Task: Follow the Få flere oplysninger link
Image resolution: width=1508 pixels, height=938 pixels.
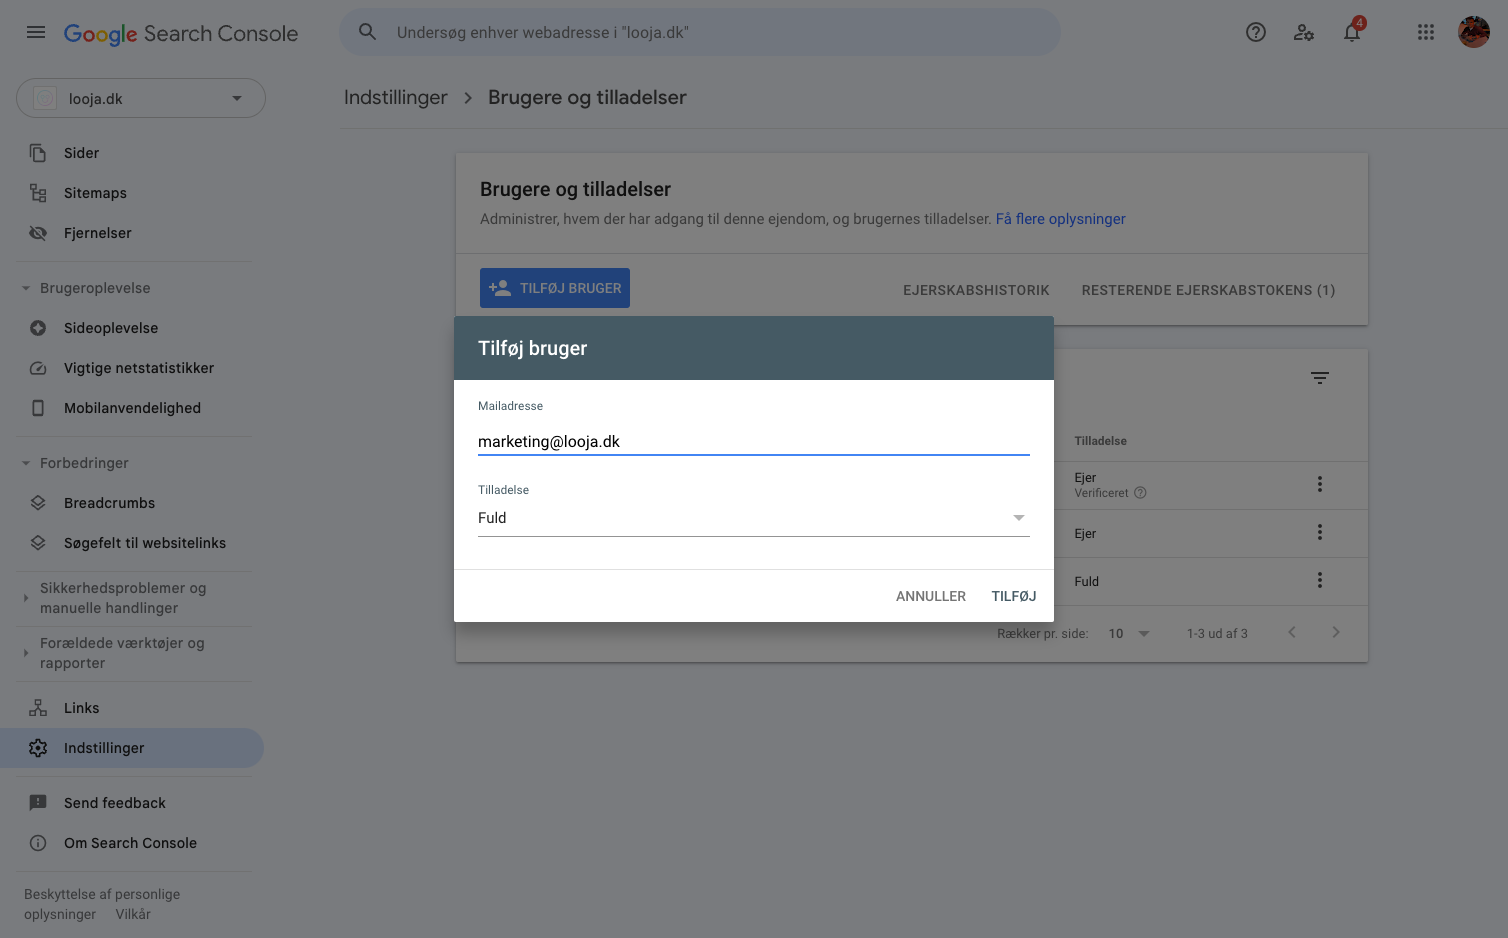Action: tap(1061, 219)
